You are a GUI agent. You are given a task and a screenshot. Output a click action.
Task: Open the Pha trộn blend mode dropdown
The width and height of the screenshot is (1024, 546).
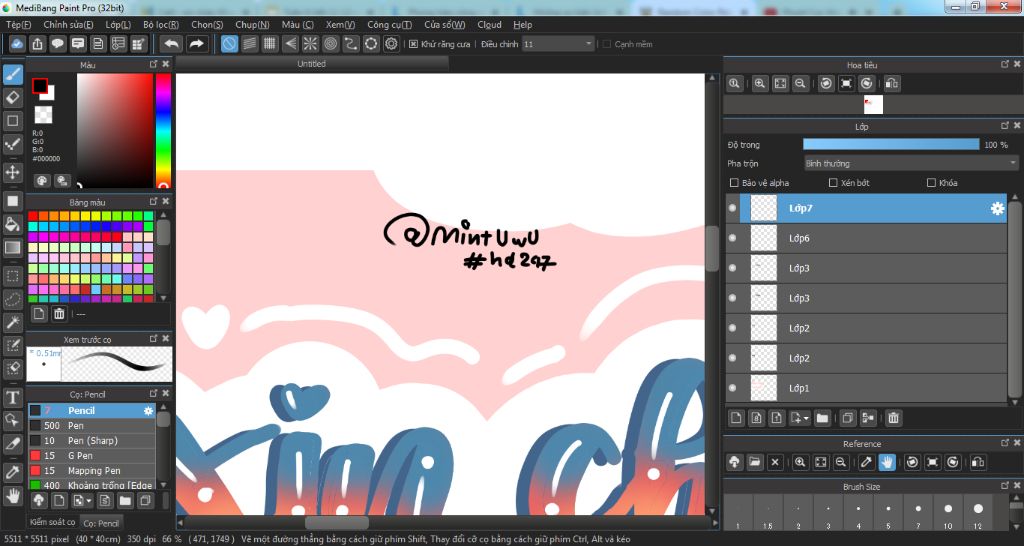click(x=911, y=163)
